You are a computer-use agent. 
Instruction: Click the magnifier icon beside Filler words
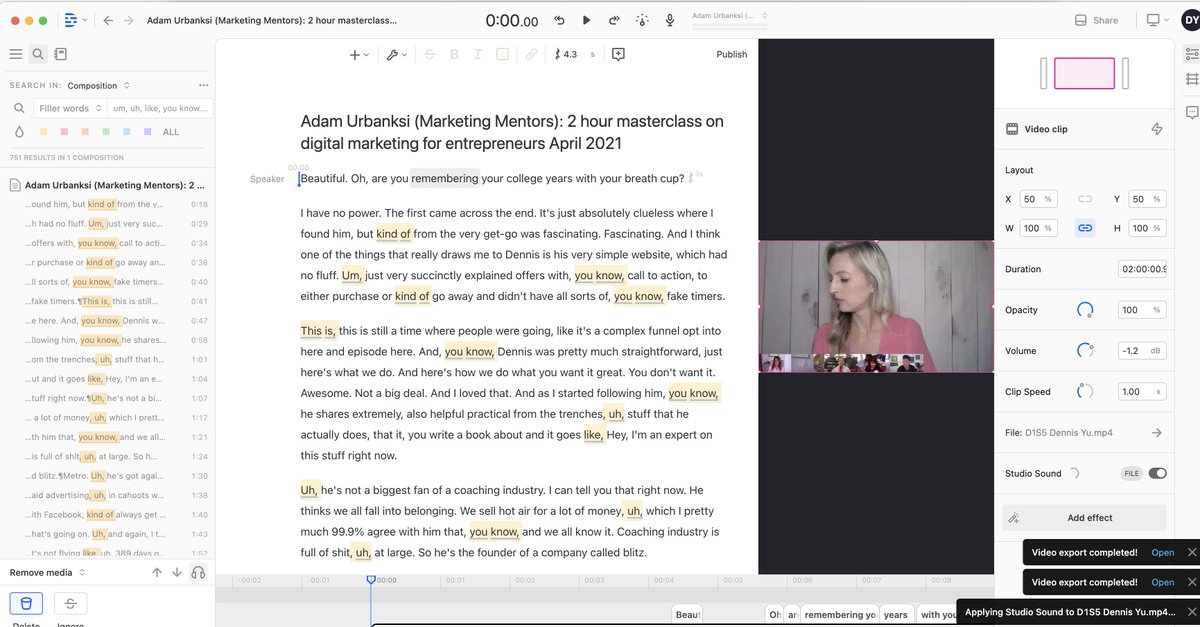coord(19,108)
